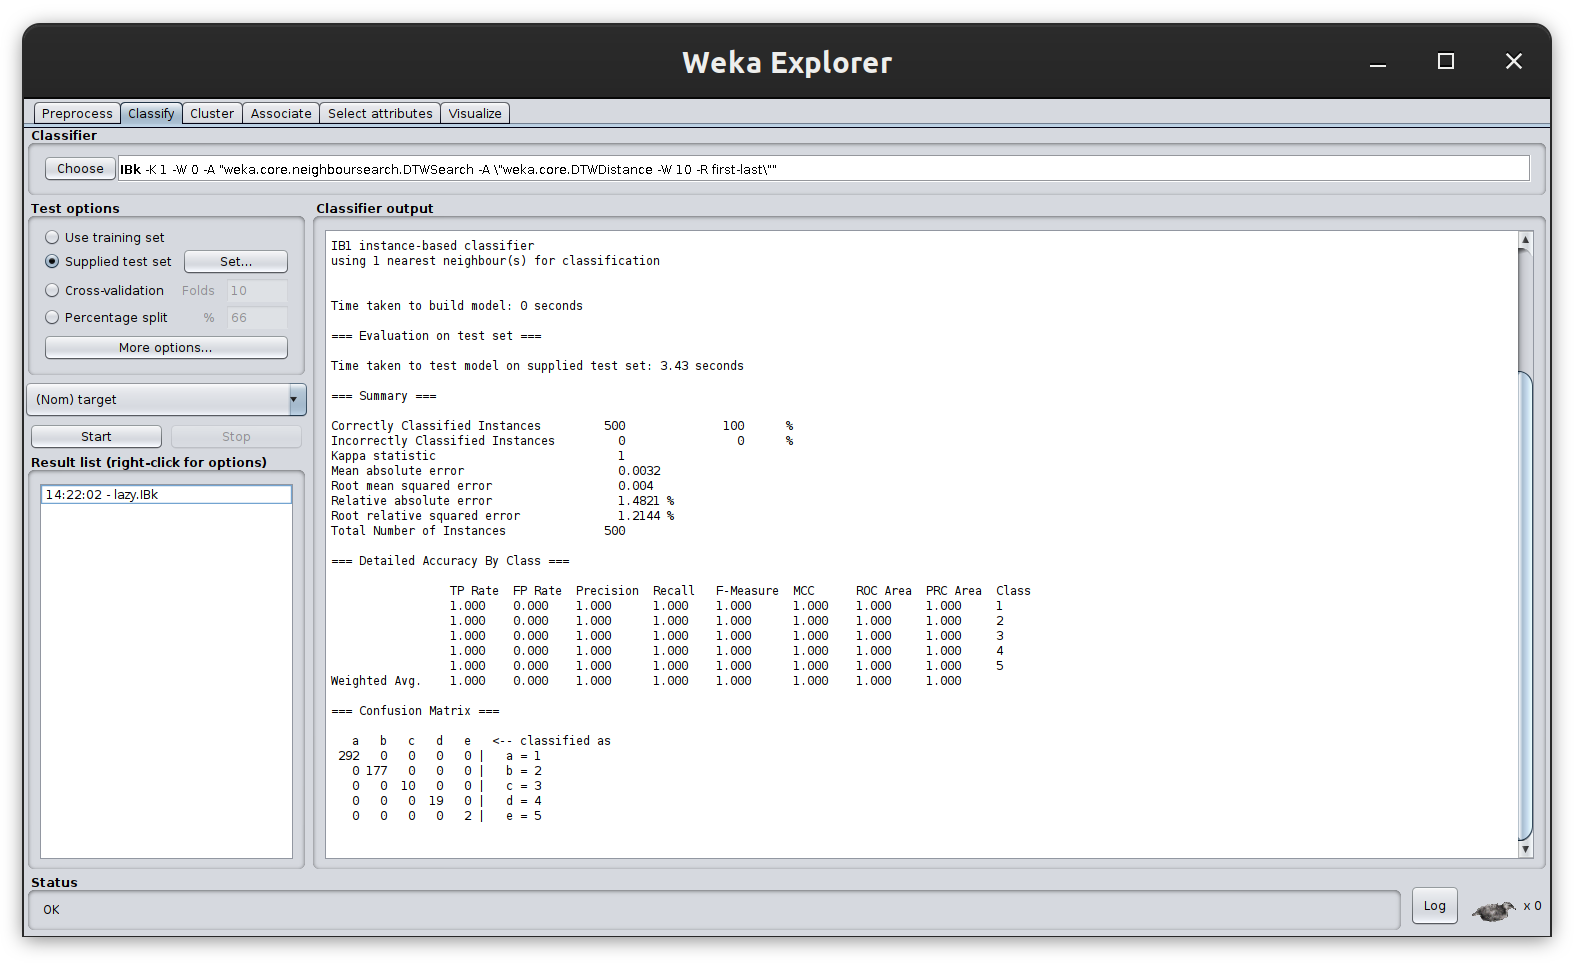Click output scrollbar up arrow
Image resolution: width=1574 pixels, height=967 pixels.
point(1525,239)
